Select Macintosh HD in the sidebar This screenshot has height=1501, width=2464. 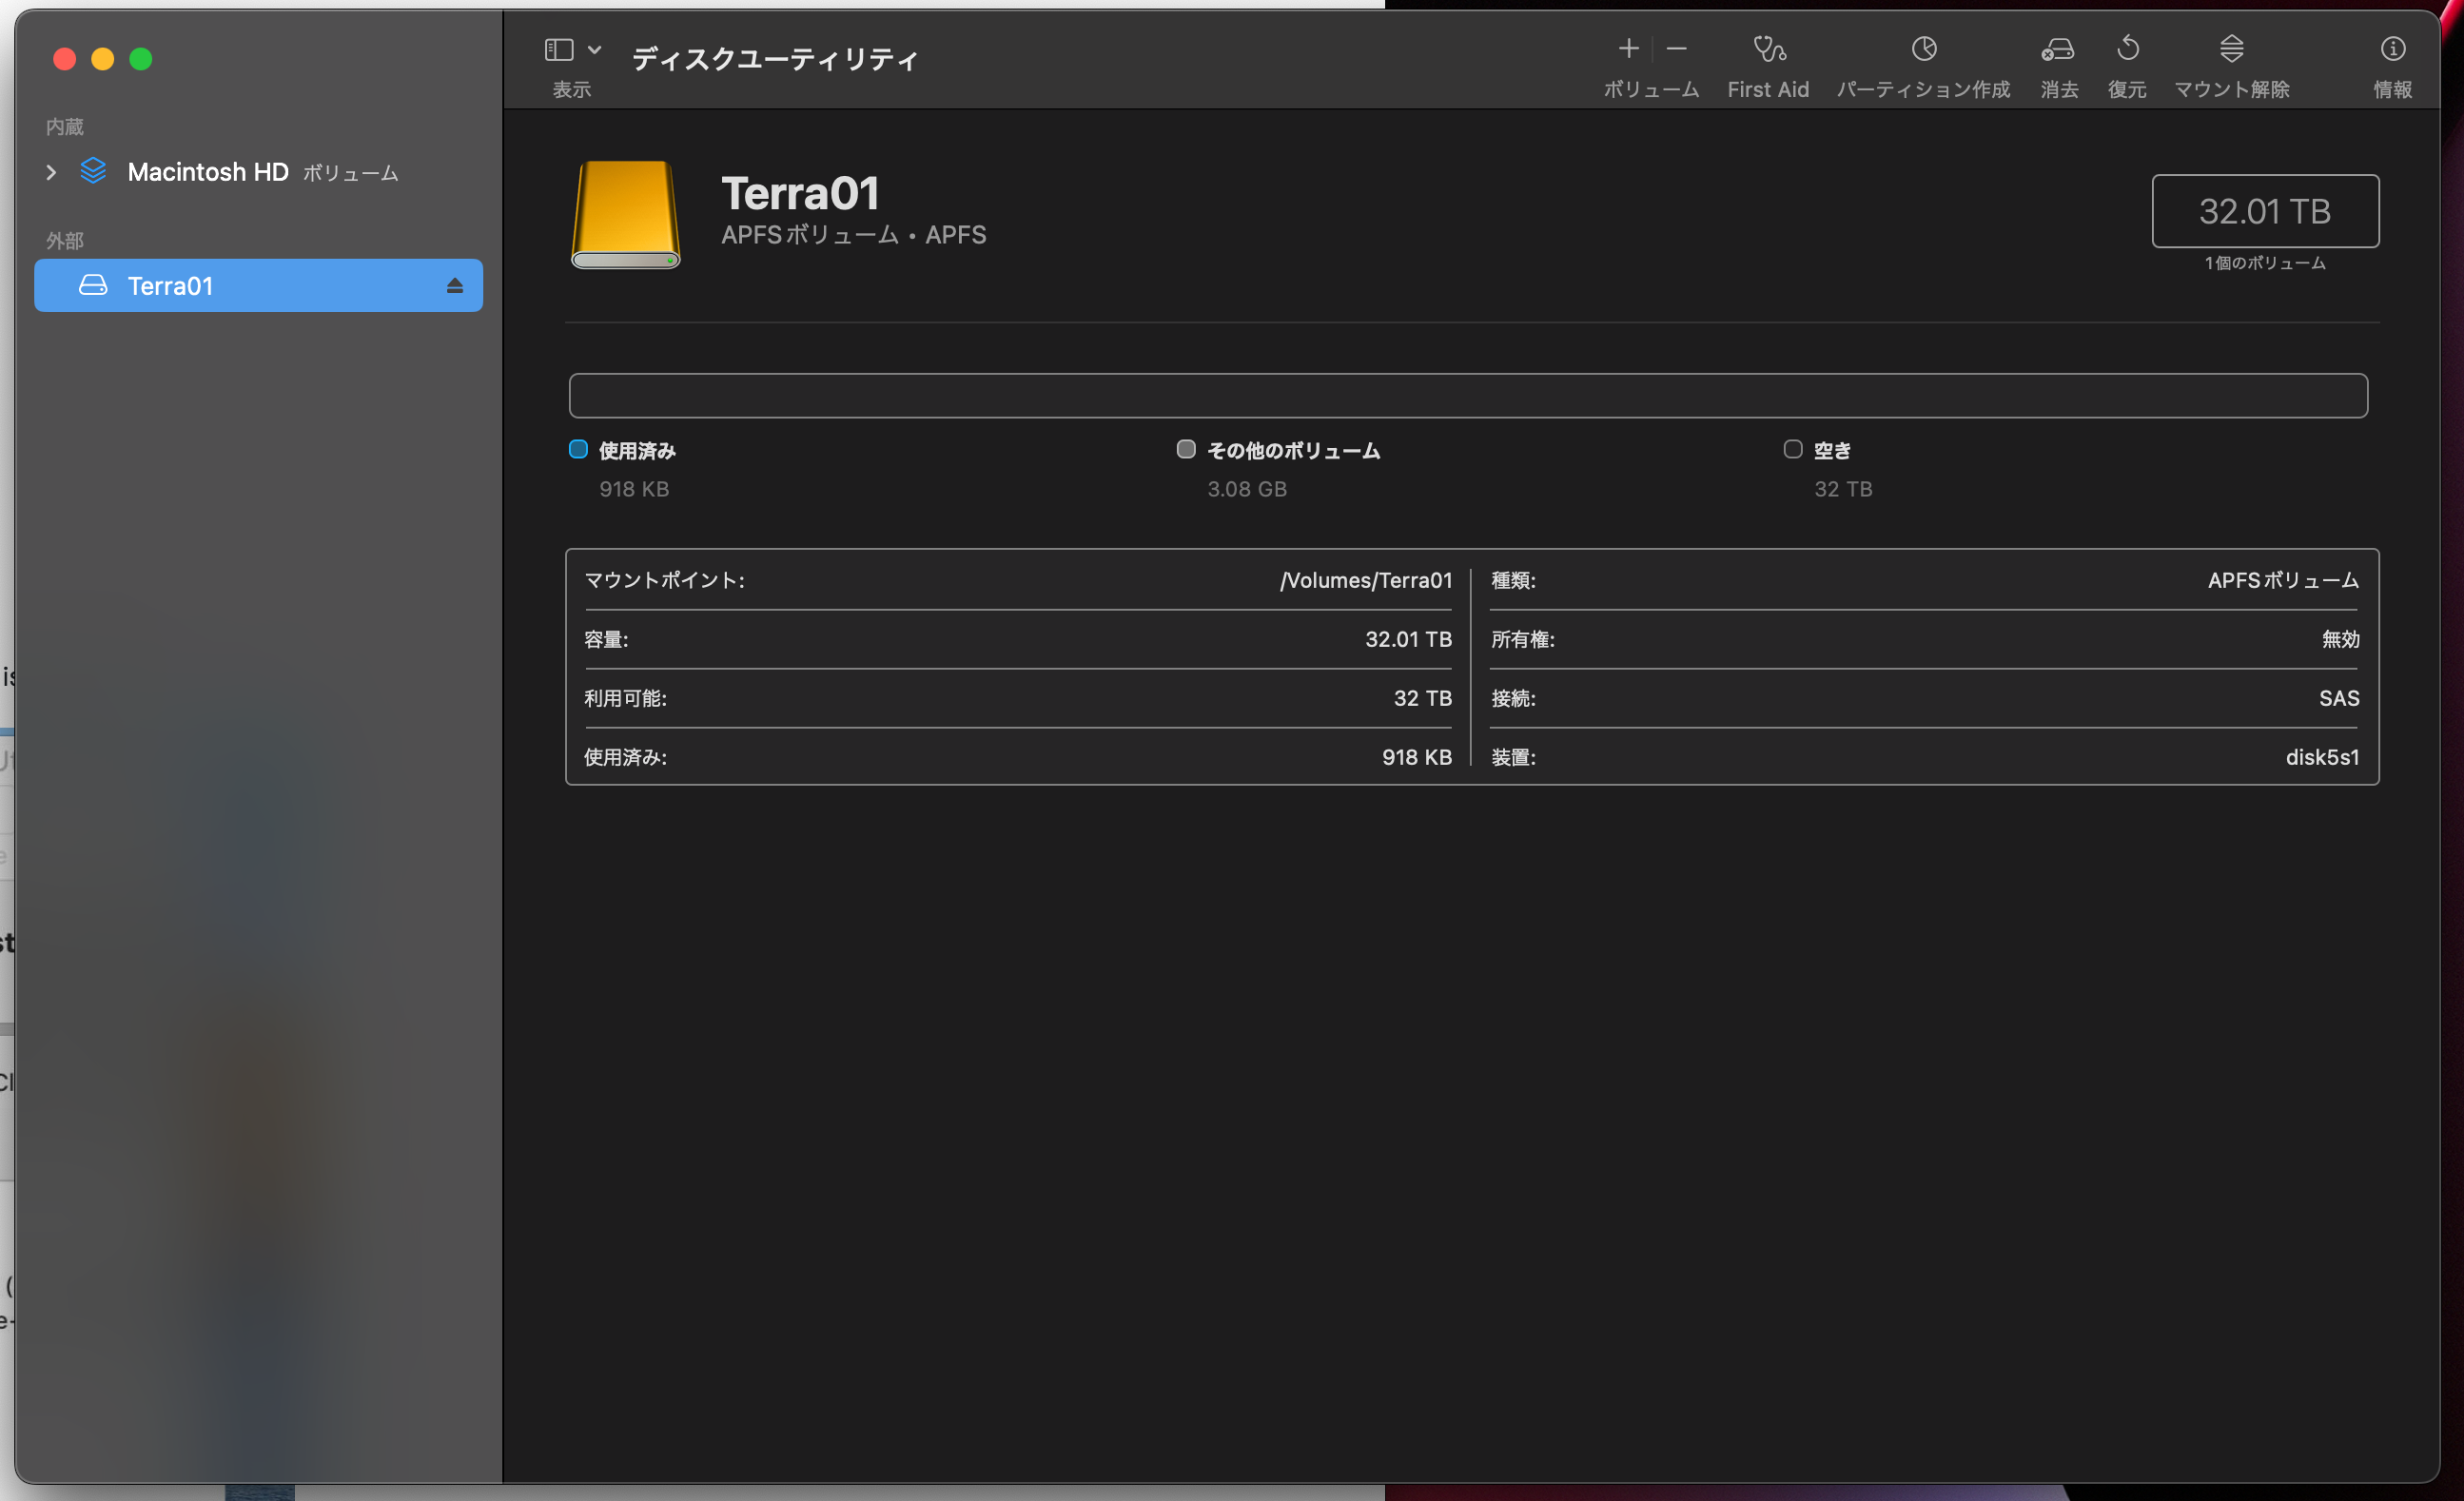(208, 172)
